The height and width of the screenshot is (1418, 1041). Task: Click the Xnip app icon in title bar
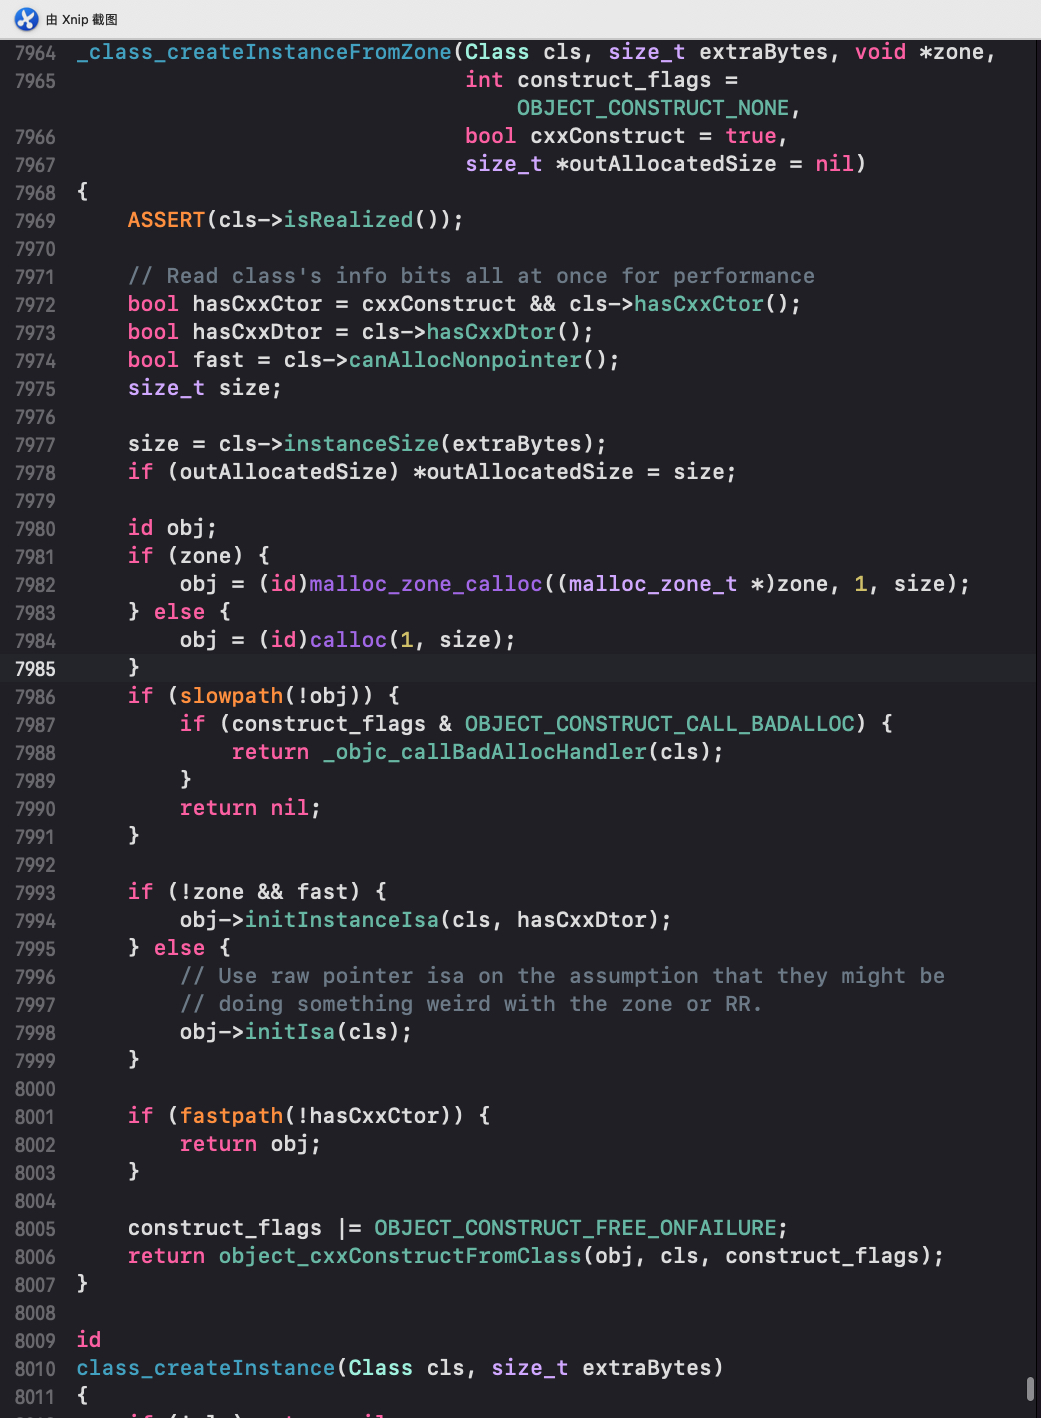(26, 19)
